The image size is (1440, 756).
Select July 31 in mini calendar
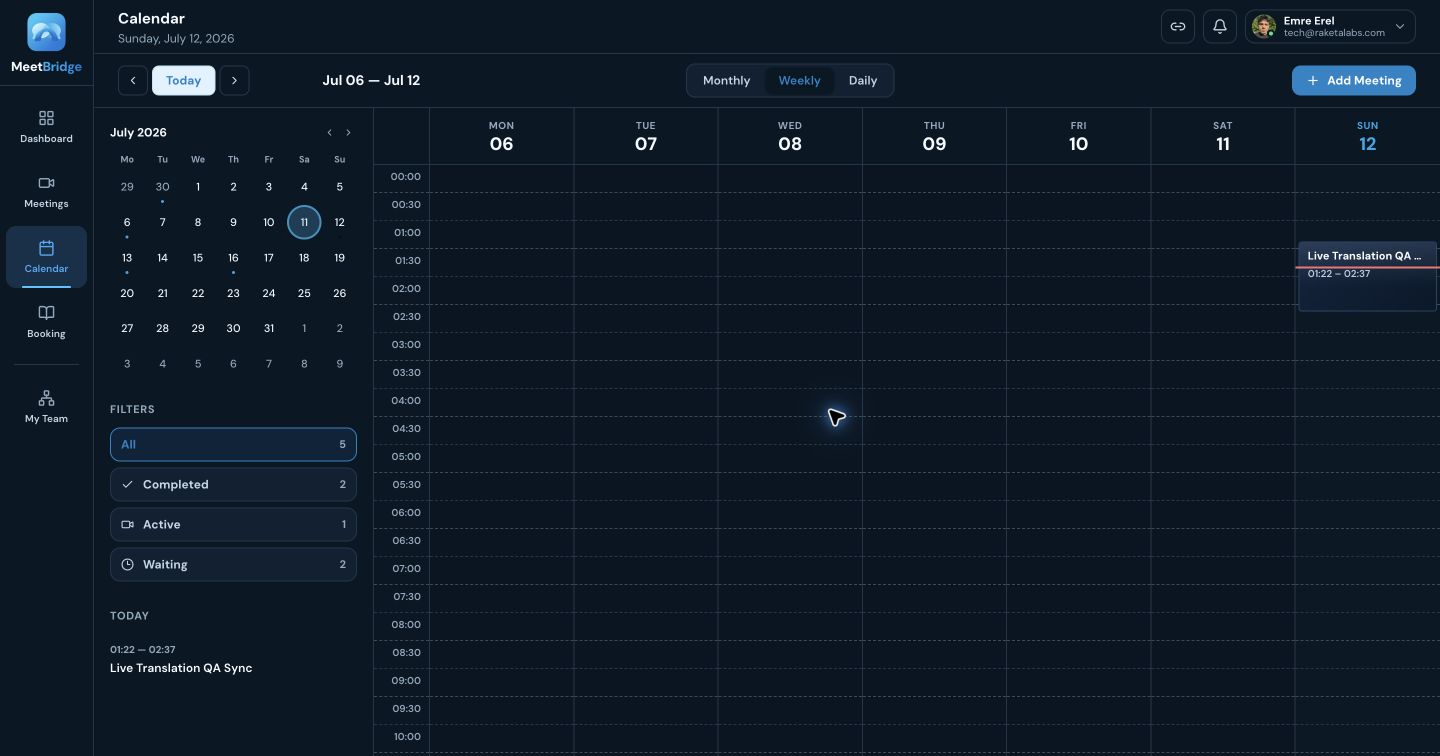(269, 328)
